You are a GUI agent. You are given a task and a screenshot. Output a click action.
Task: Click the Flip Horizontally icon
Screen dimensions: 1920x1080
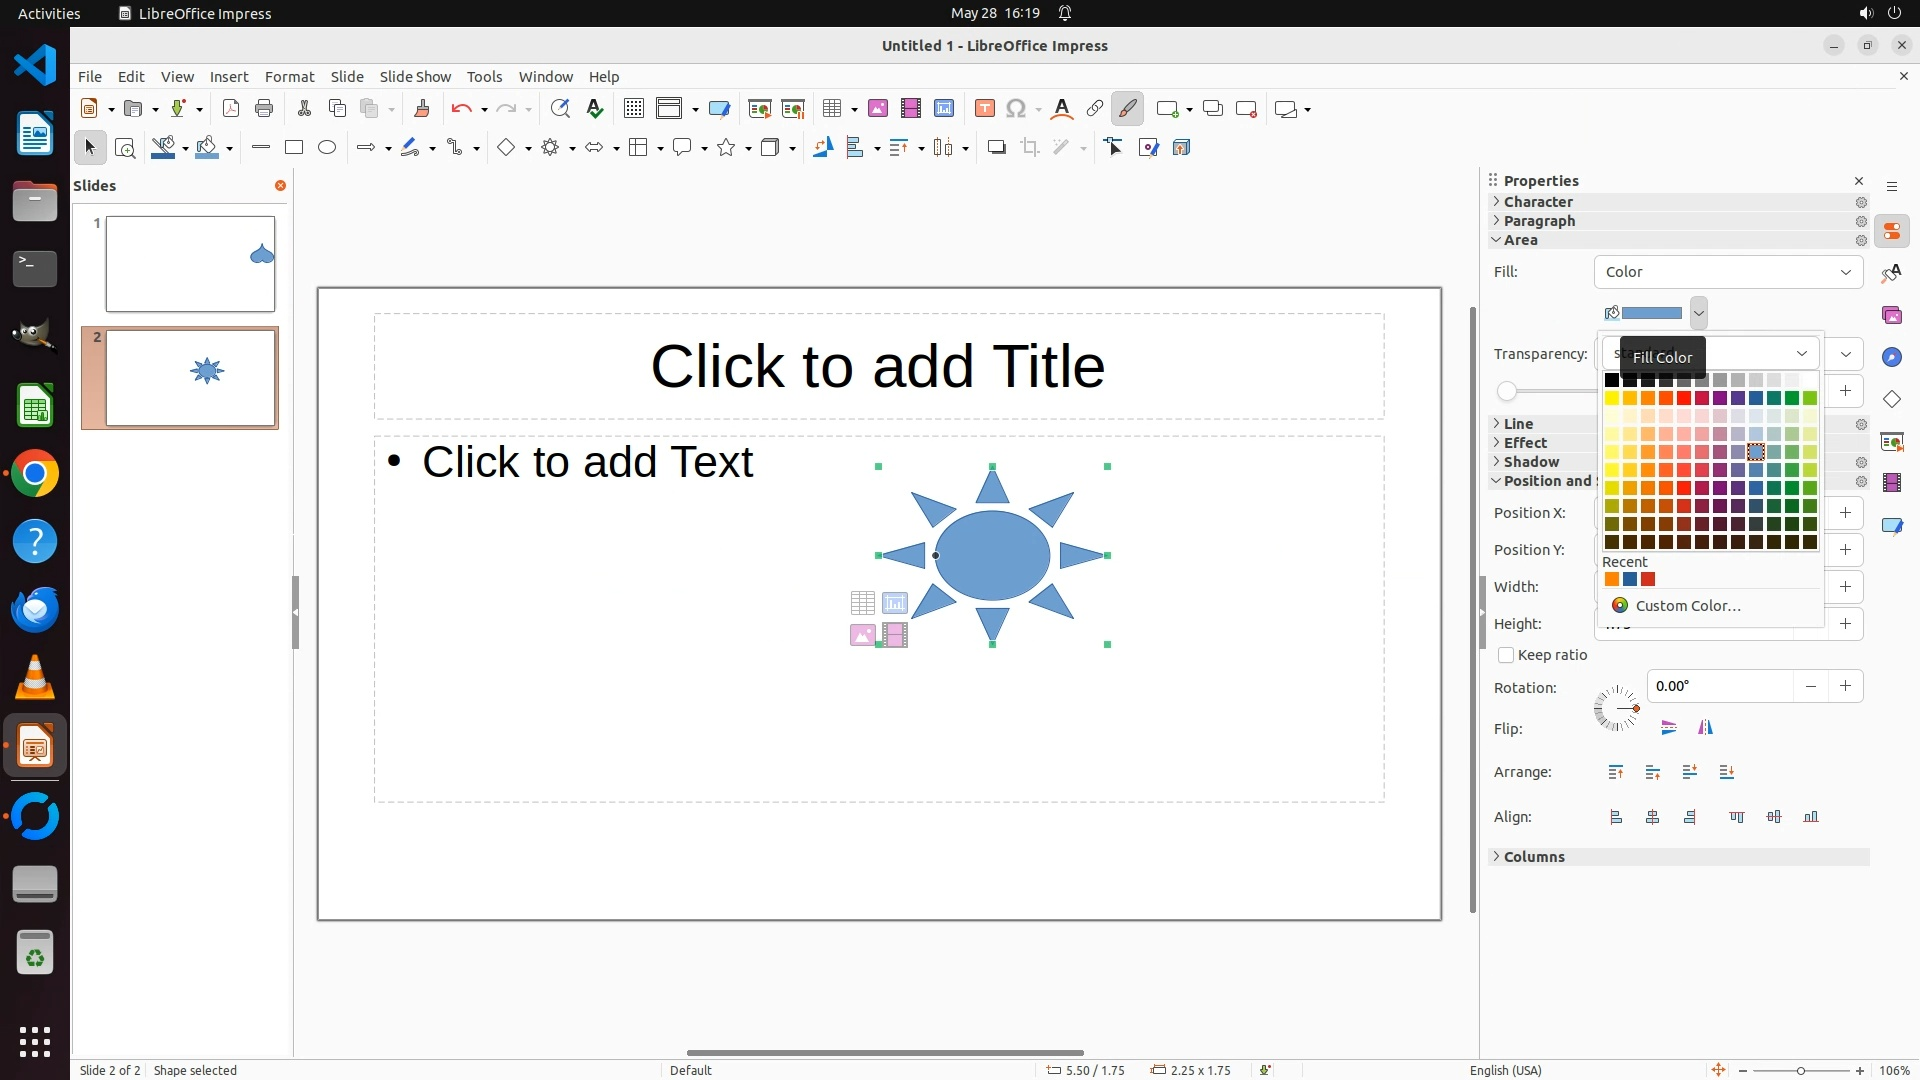coord(1705,728)
